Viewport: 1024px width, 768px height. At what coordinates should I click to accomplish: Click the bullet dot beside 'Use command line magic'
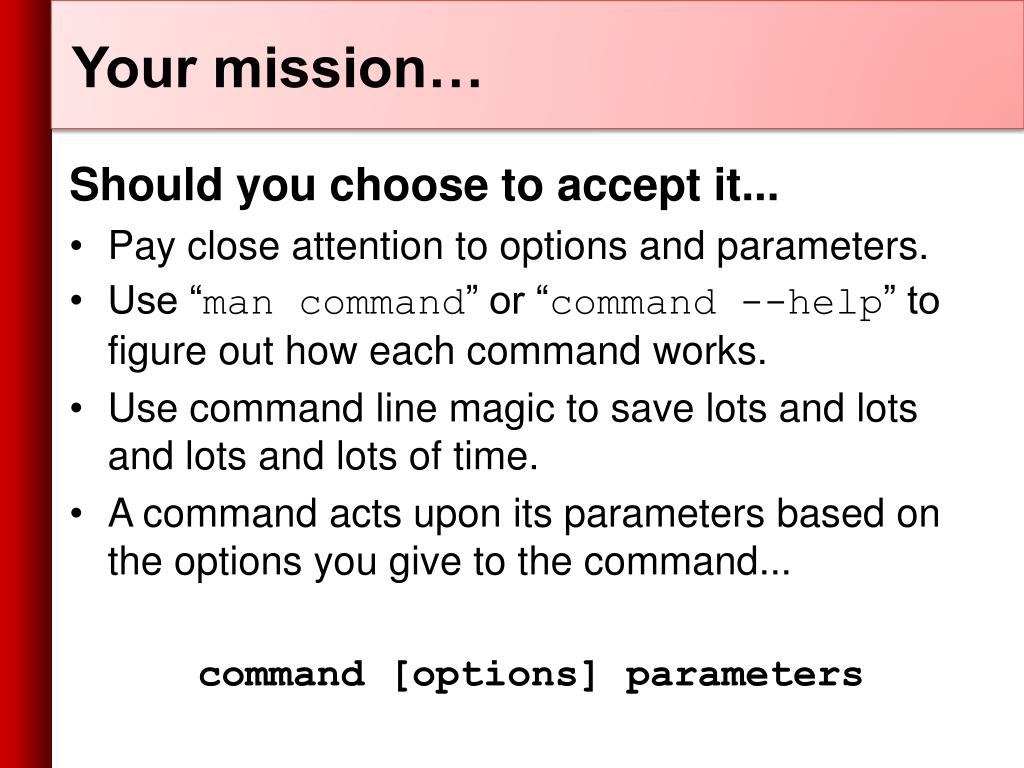pos(77,409)
